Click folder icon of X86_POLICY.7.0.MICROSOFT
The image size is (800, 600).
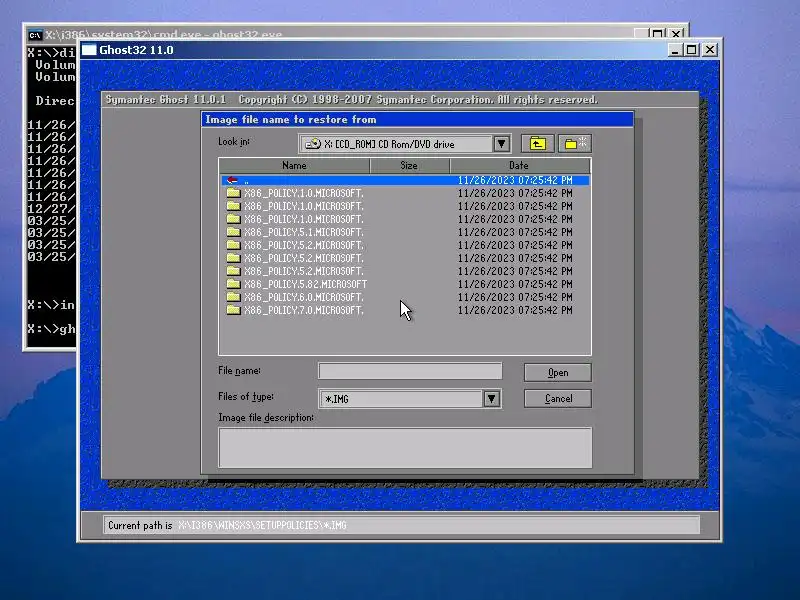(234, 310)
